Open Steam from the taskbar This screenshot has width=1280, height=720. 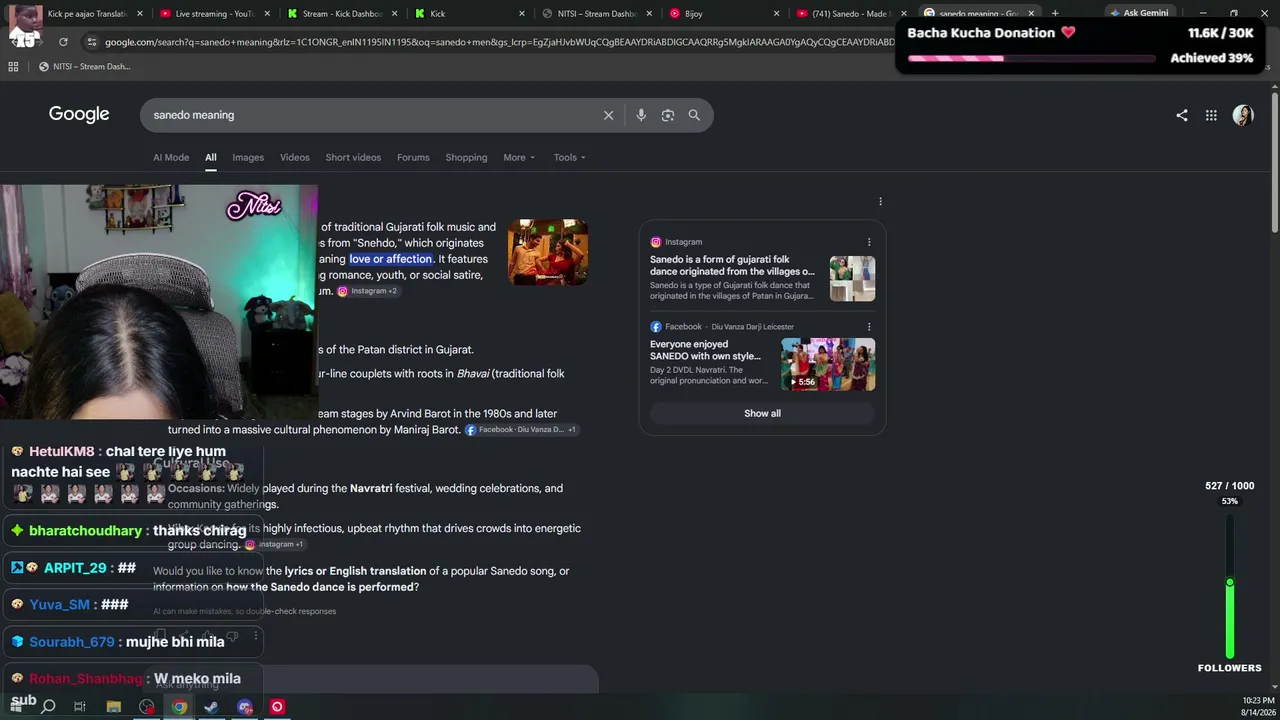point(211,707)
